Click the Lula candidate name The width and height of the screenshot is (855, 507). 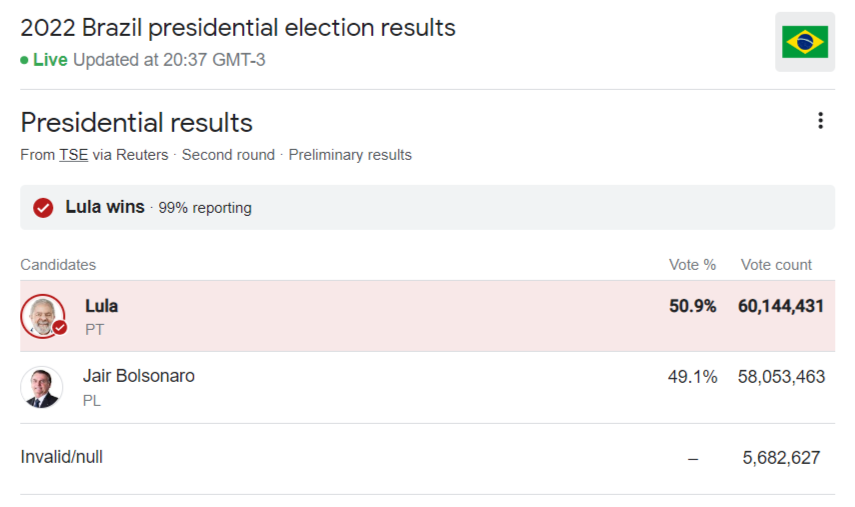click(101, 306)
